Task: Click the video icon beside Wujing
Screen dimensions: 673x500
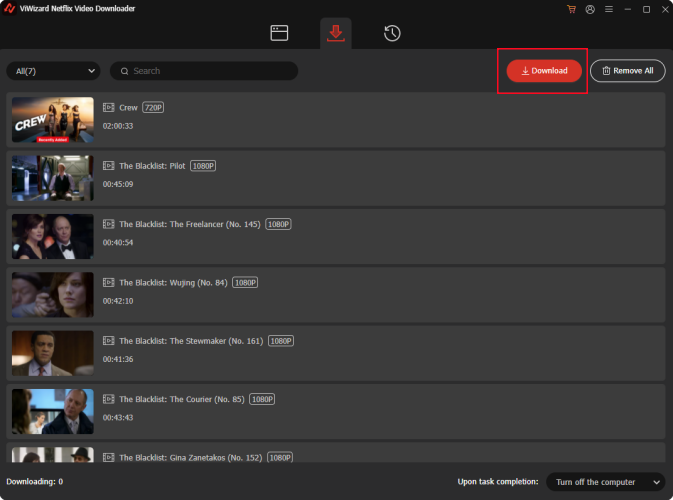Action: [109, 282]
